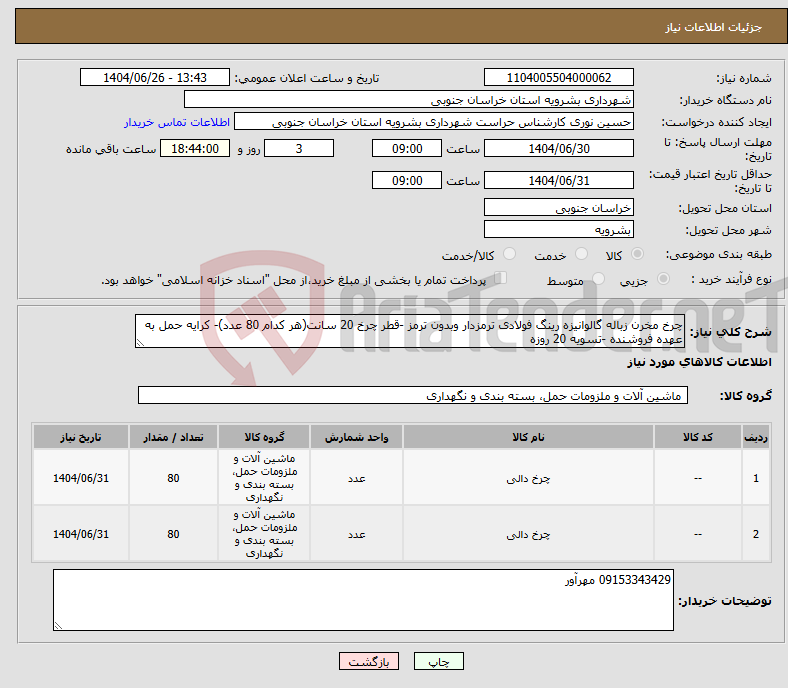Click the ردیف column header
Viewport: 788px width, 688px height.
[x=756, y=437]
